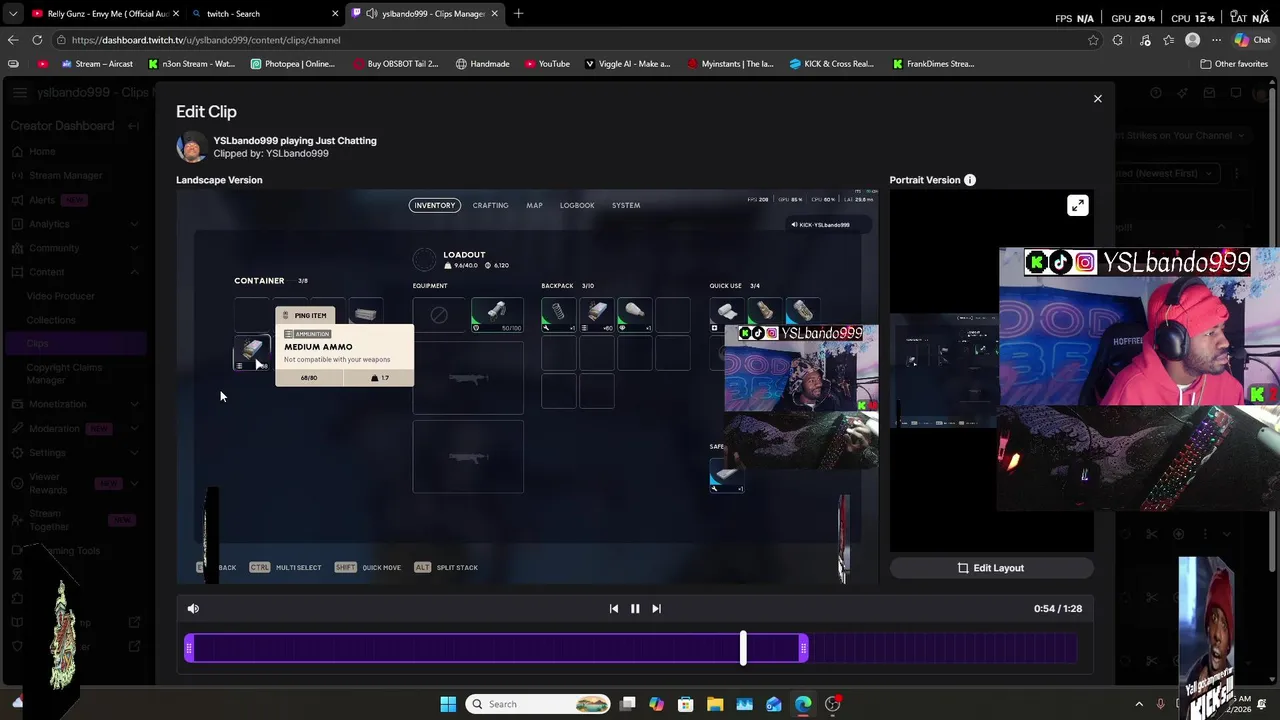1280x720 pixels.
Task: Launch Copilot from the taskbar
Action: coord(657,704)
